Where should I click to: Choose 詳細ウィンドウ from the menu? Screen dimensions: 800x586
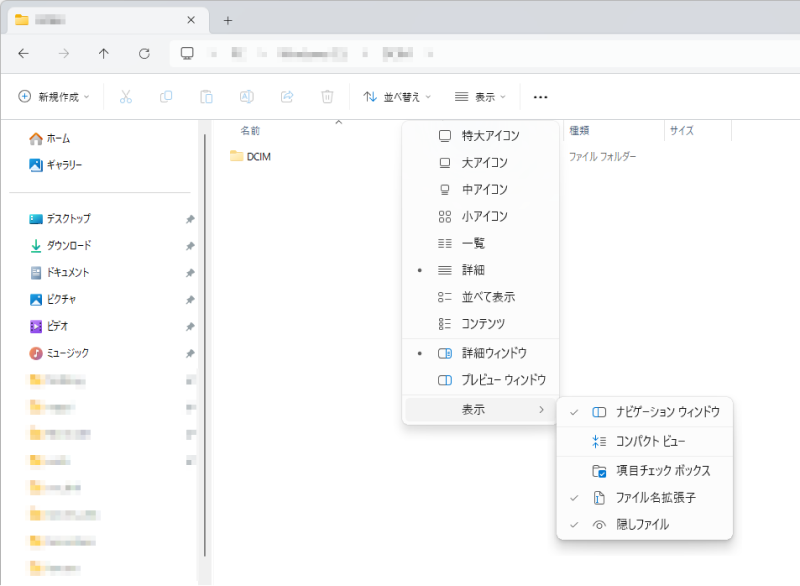pyautogui.click(x=497, y=352)
